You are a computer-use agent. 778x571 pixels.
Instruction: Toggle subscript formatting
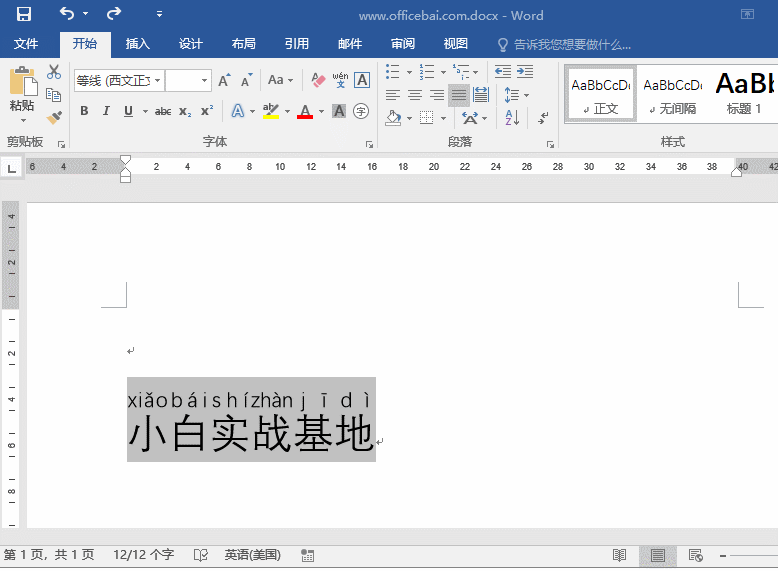[185, 111]
